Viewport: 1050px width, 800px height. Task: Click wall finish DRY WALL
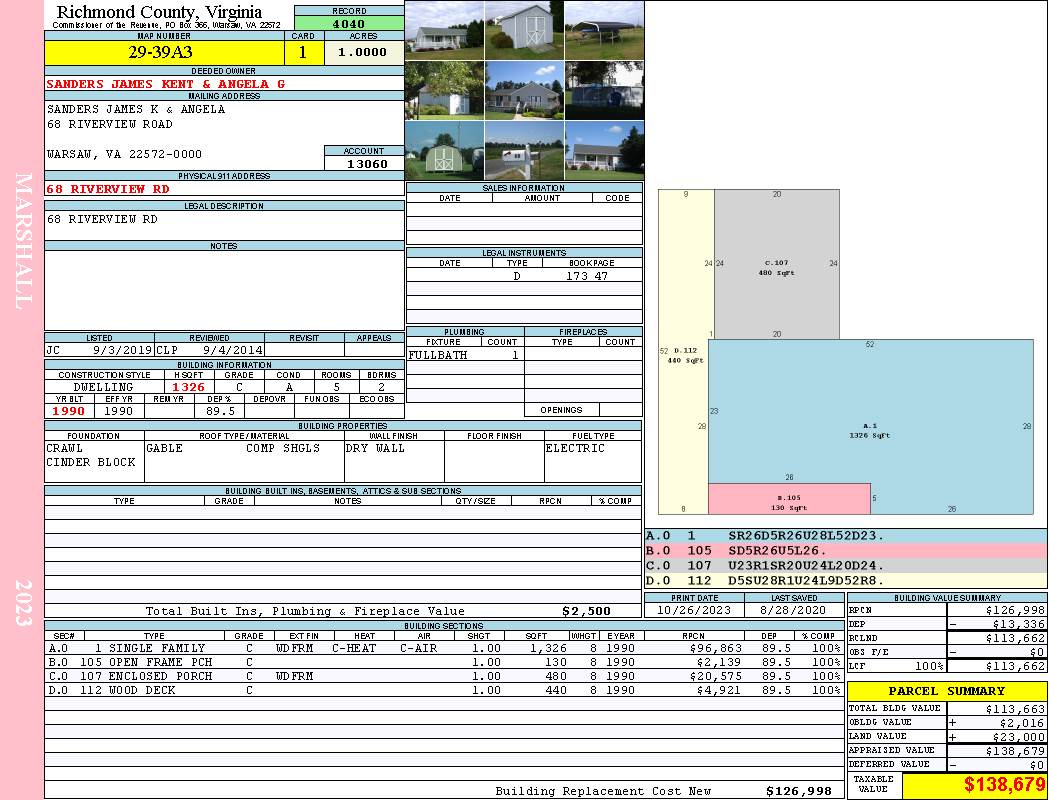click(375, 448)
